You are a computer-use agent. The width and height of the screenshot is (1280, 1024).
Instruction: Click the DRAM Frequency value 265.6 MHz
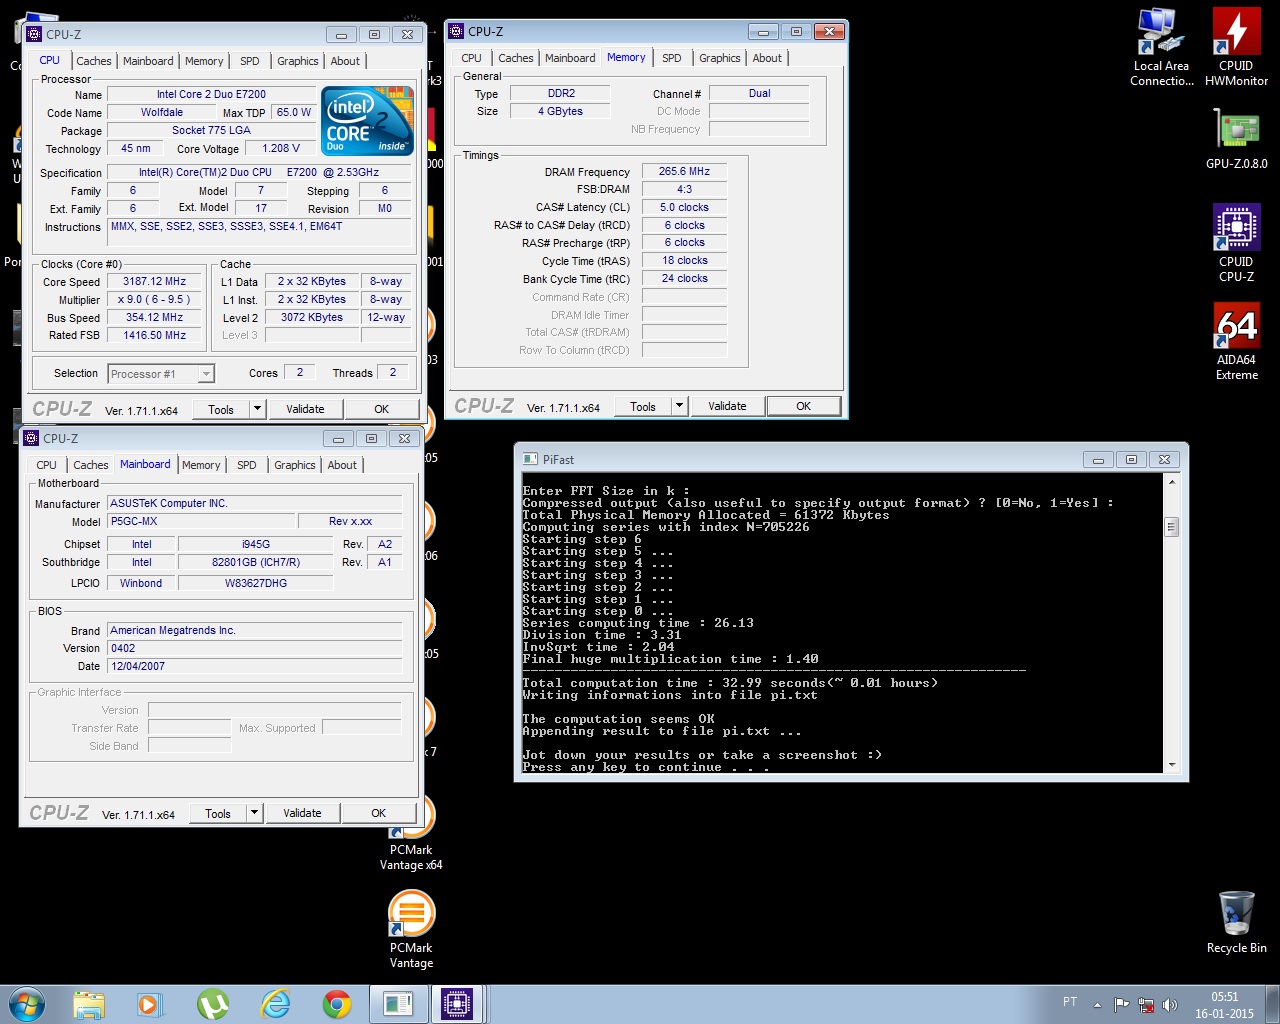[684, 172]
